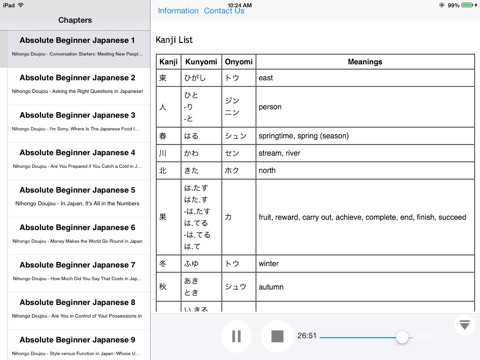Open the Information link
Image resolution: width=480 pixels, height=360 pixels.
(178, 11)
